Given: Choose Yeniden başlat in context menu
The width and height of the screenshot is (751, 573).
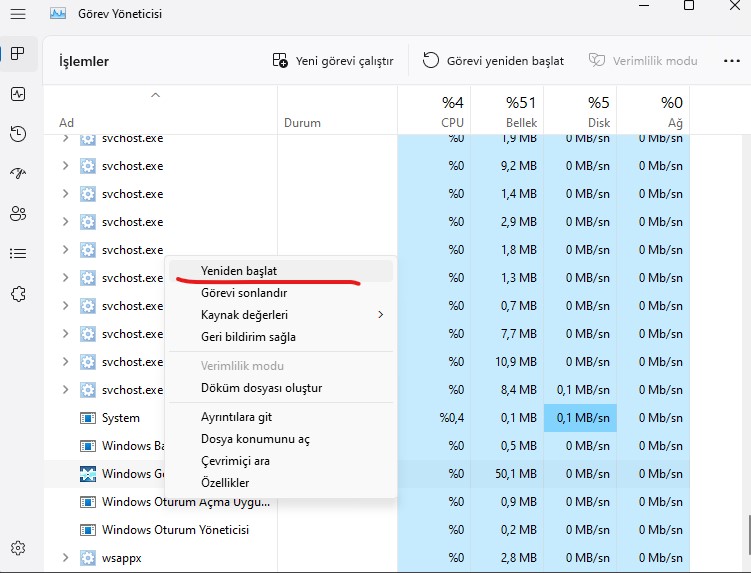Looking at the screenshot, I should click(281, 271).
